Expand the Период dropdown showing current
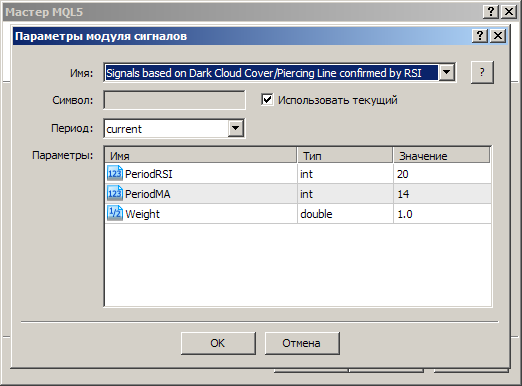The width and height of the screenshot is (522, 386). [x=236, y=128]
